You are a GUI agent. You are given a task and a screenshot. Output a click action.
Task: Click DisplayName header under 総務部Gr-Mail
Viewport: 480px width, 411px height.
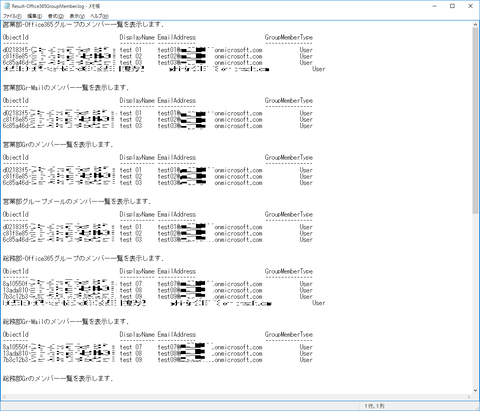(x=137, y=334)
